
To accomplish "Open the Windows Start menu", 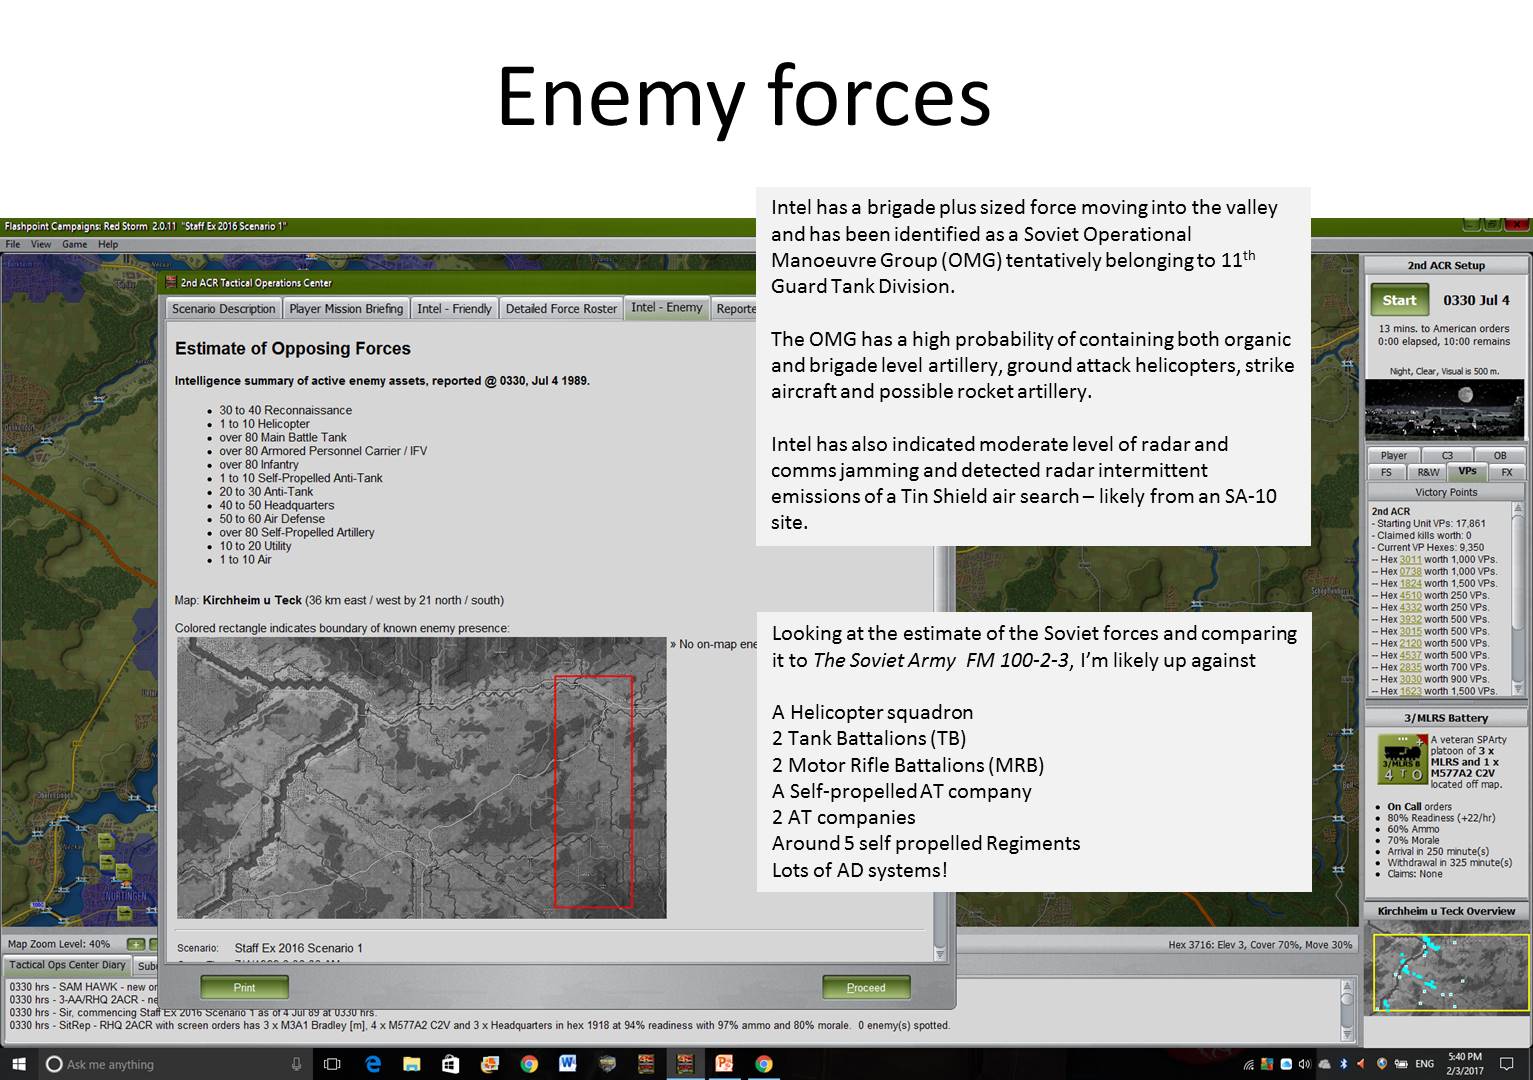I will coord(18,1064).
